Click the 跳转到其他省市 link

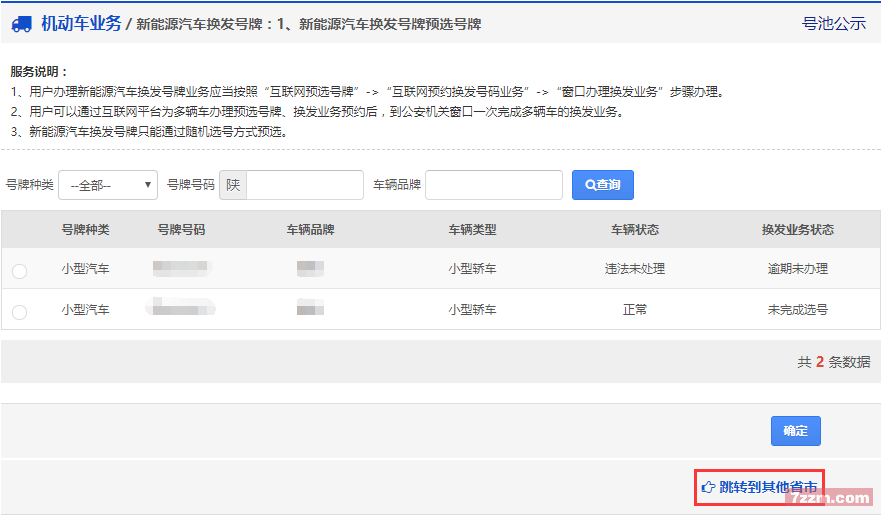pos(768,487)
